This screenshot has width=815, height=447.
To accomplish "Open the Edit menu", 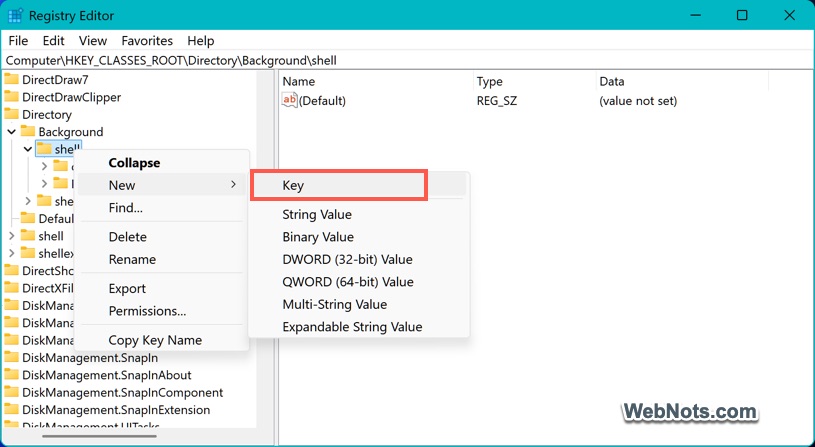I will [54, 41].
